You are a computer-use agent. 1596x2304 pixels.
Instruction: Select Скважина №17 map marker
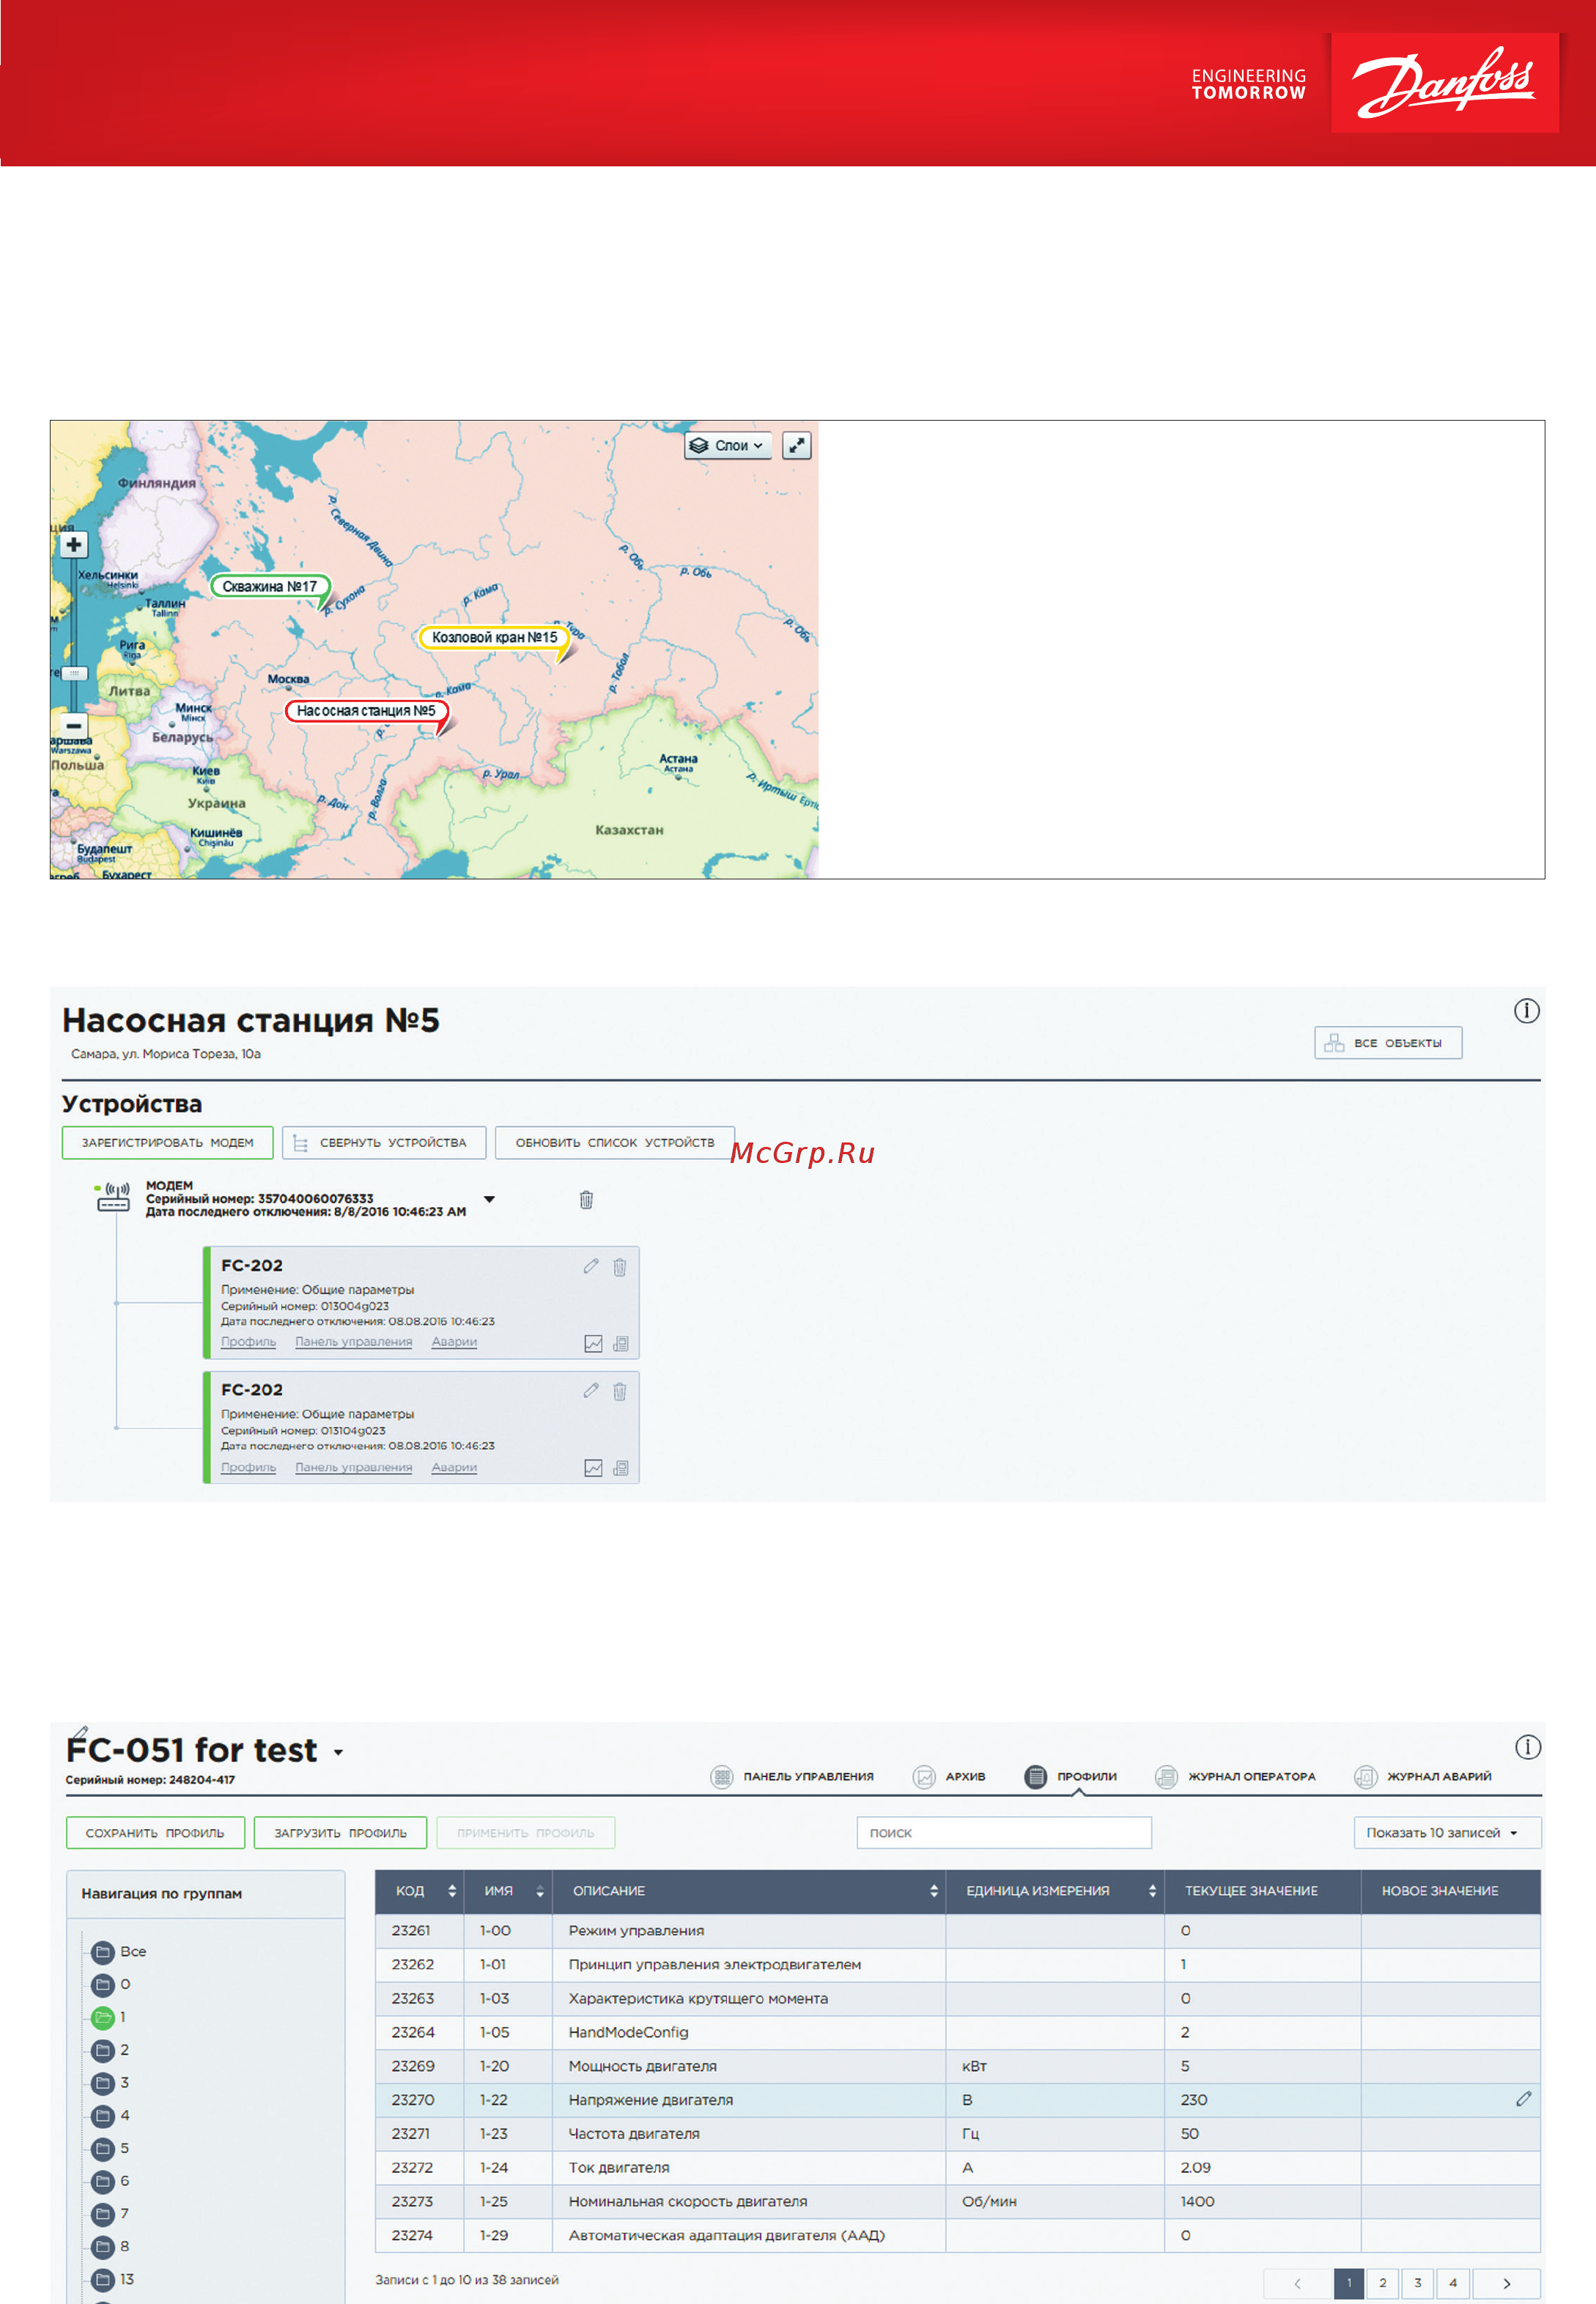tap(269, 587)
